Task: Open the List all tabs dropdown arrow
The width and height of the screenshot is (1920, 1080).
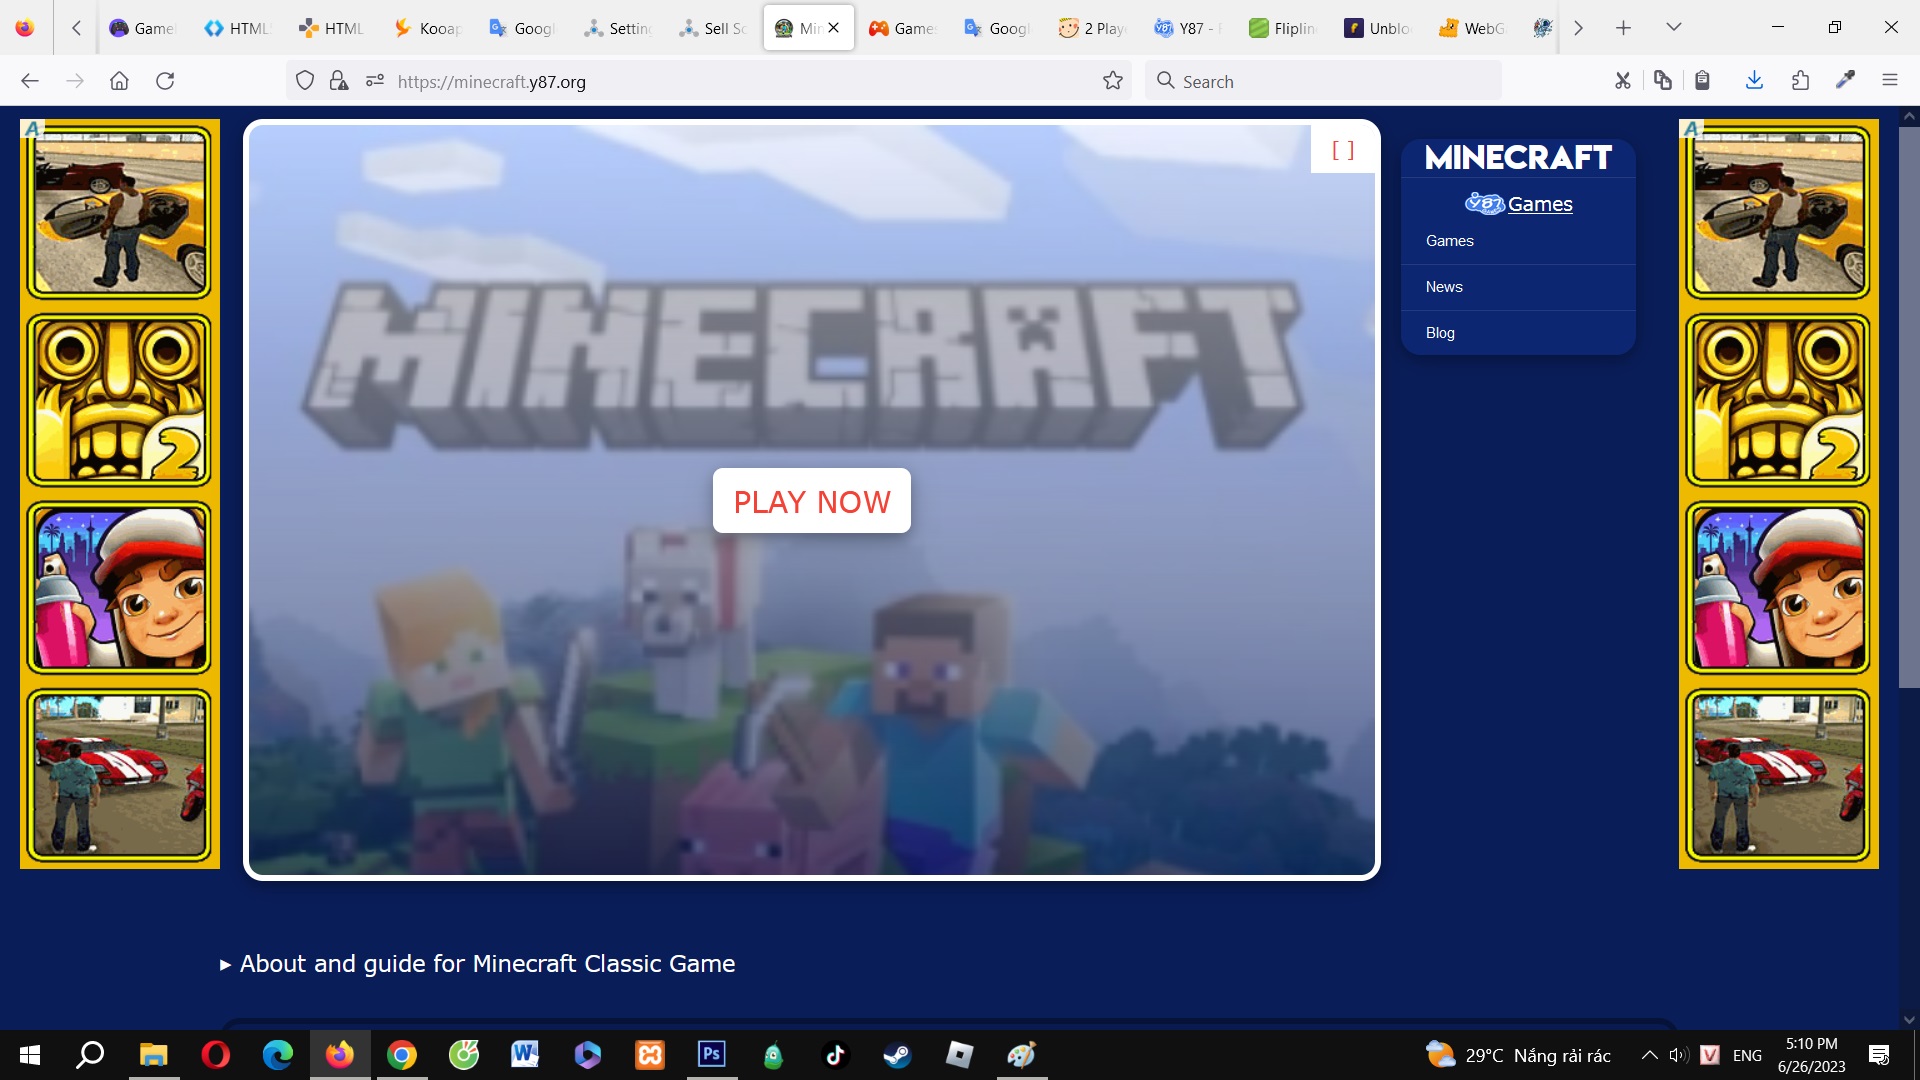Action: 1673,28
